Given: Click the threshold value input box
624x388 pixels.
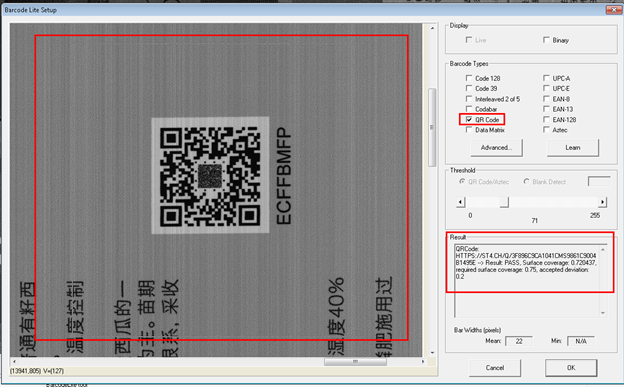Looking at the screenshot, I should [599, 181].
